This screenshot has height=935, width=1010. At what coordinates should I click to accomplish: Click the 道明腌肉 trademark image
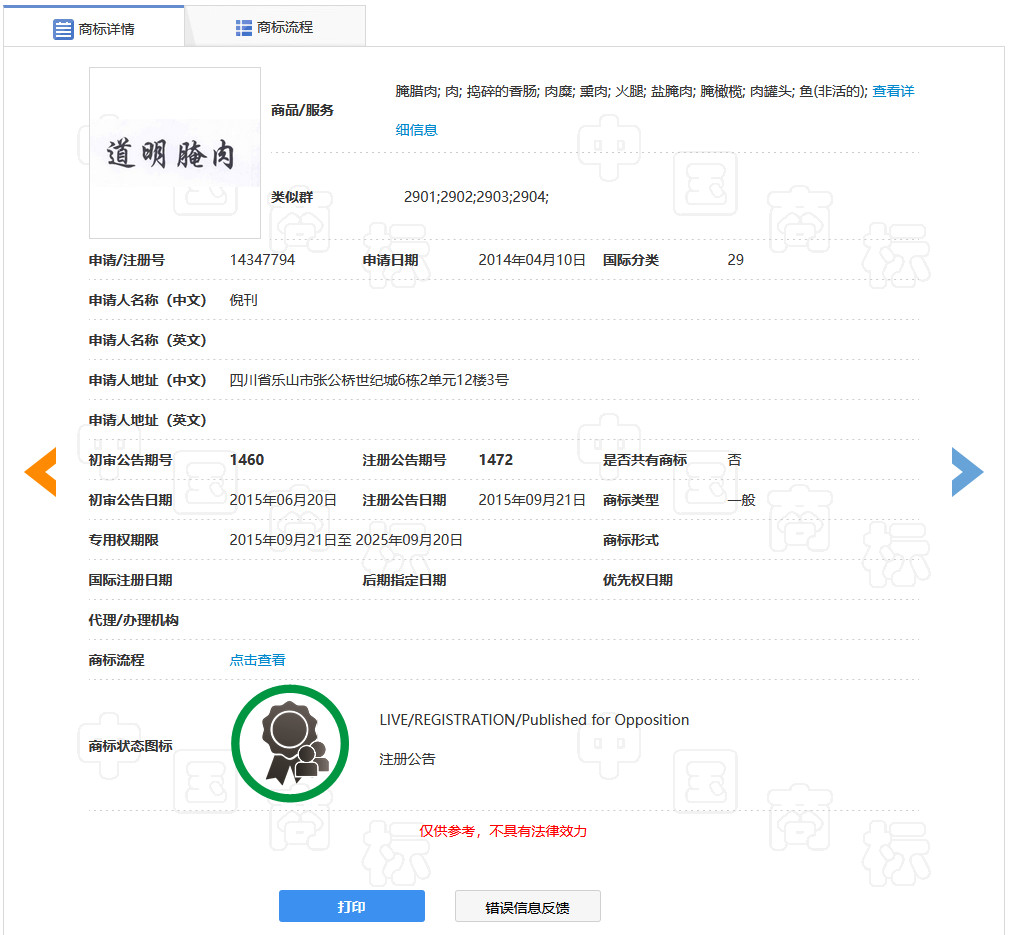coord(174,152)
